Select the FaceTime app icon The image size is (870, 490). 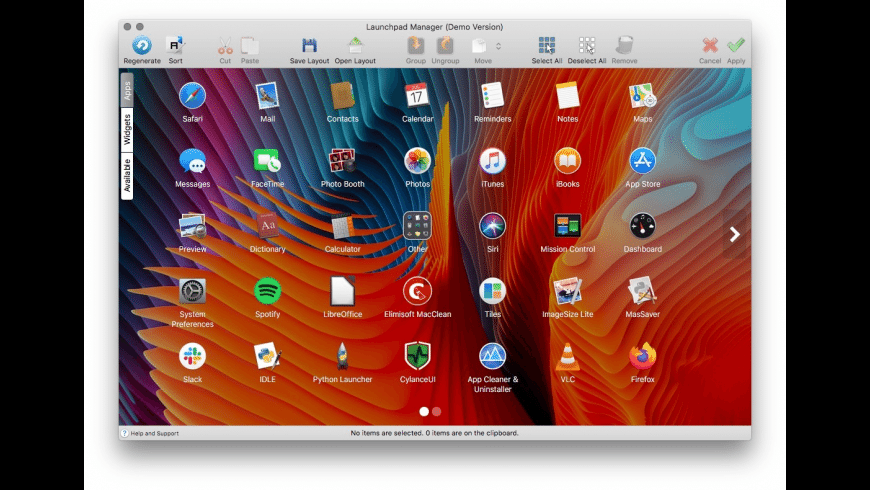click(x=267, y=161)
